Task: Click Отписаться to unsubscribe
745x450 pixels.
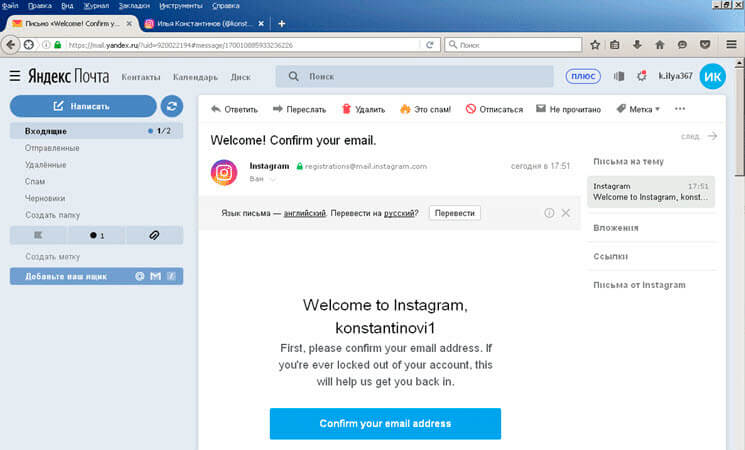Action: click(x=494, y=109)
